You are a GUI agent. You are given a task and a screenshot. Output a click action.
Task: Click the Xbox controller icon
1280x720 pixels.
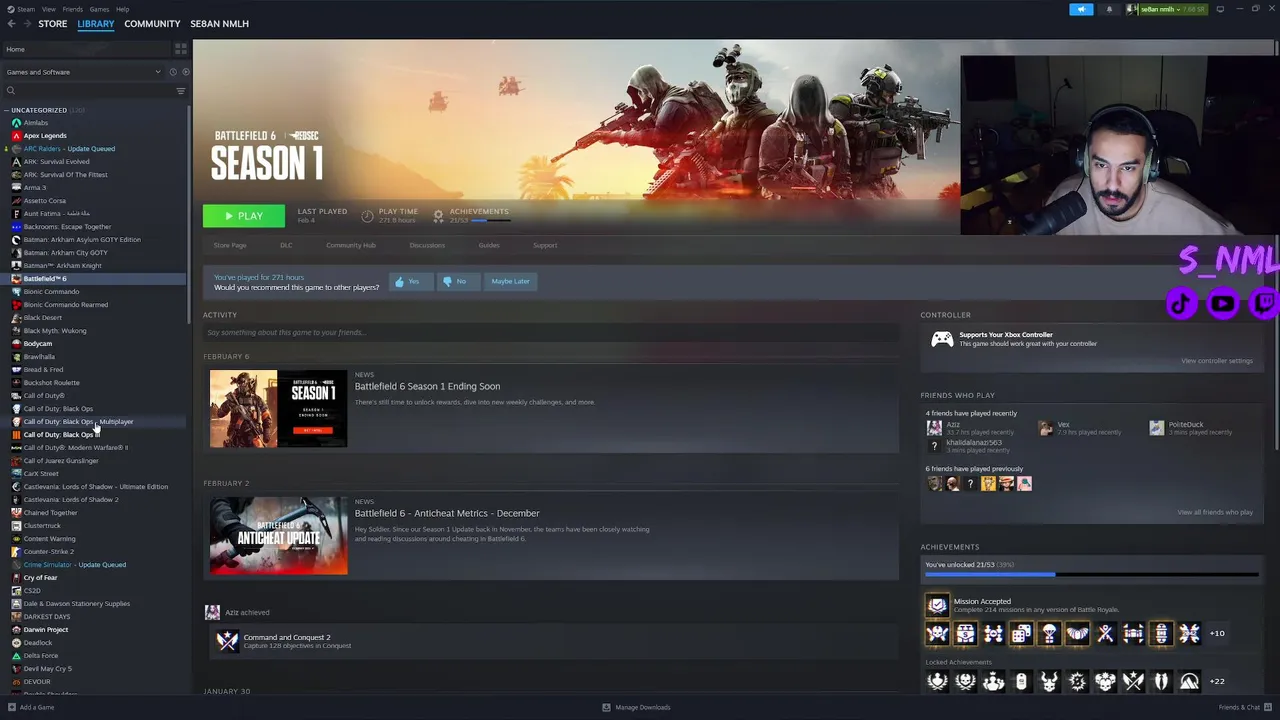tap(942, 340)
